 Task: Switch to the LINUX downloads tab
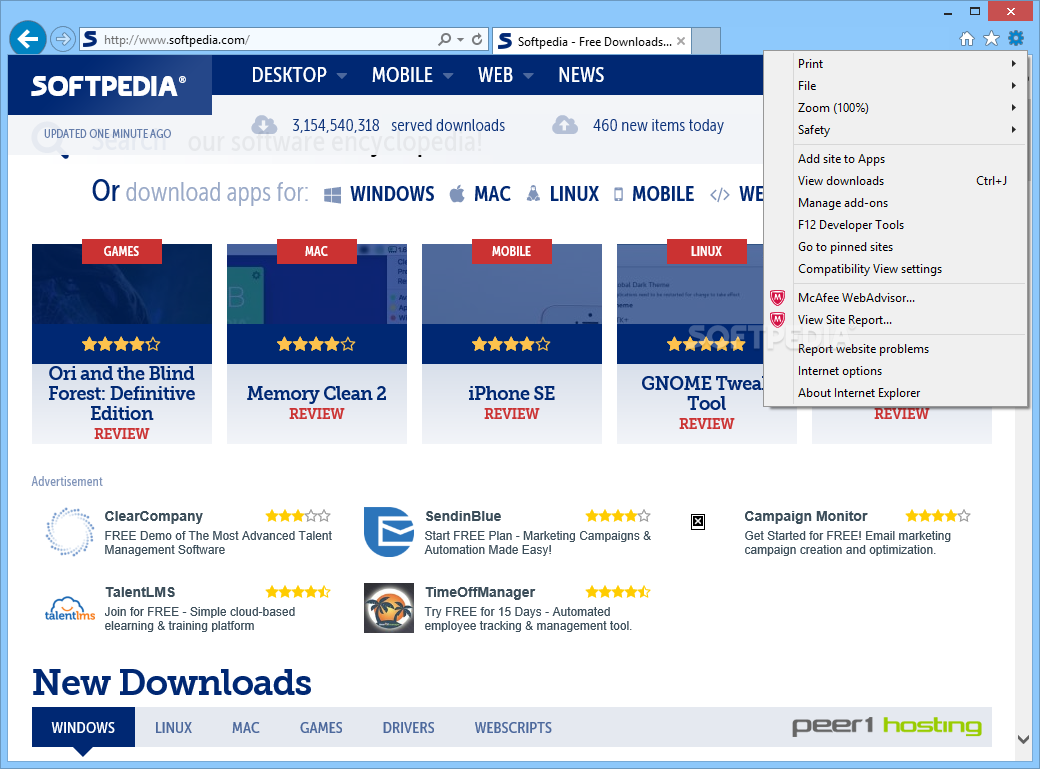point(173,728)
